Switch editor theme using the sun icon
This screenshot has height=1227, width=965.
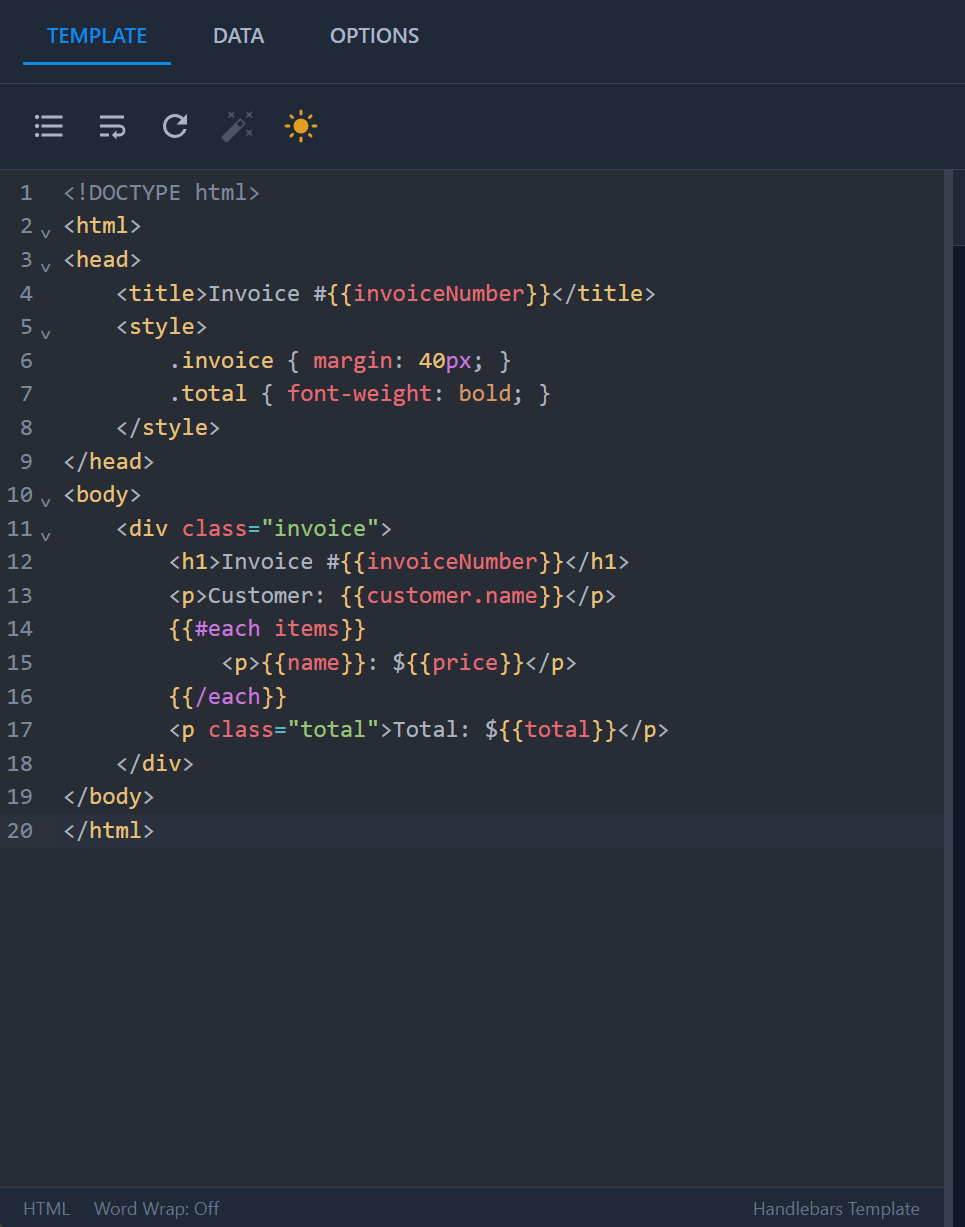300,126
